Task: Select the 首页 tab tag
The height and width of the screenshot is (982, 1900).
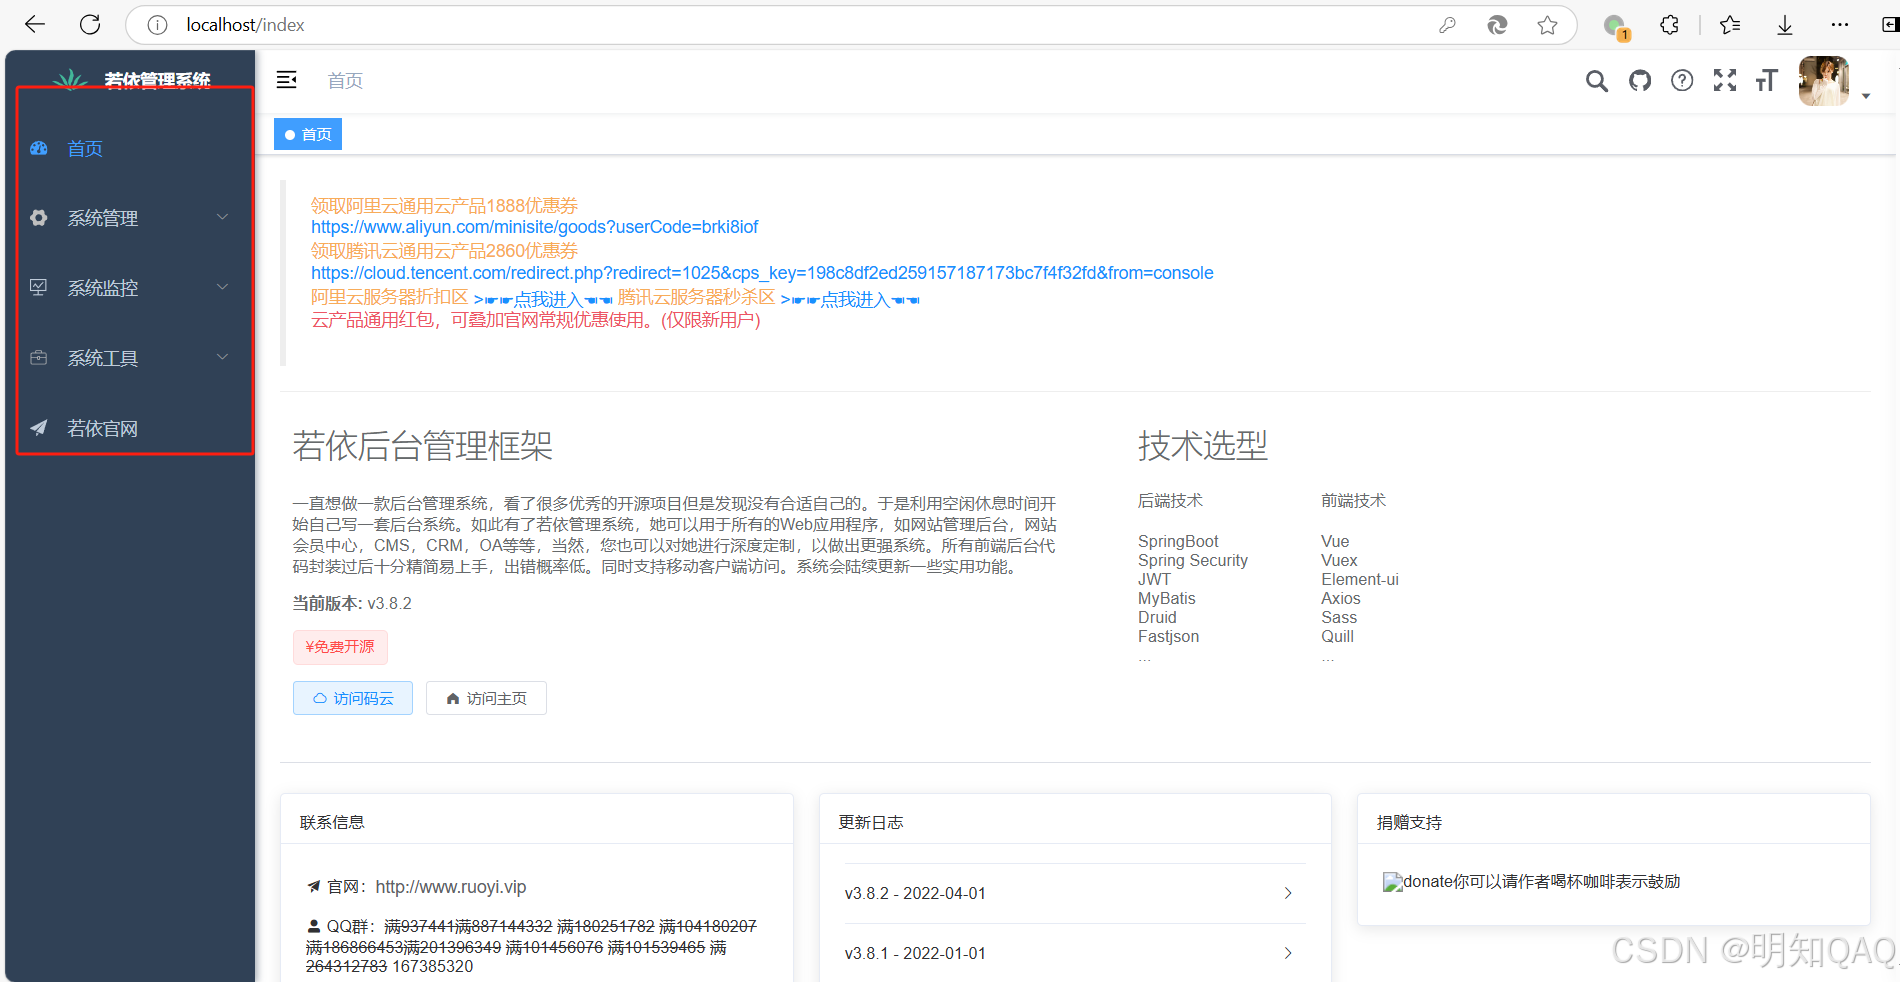Action: [307, 133]
